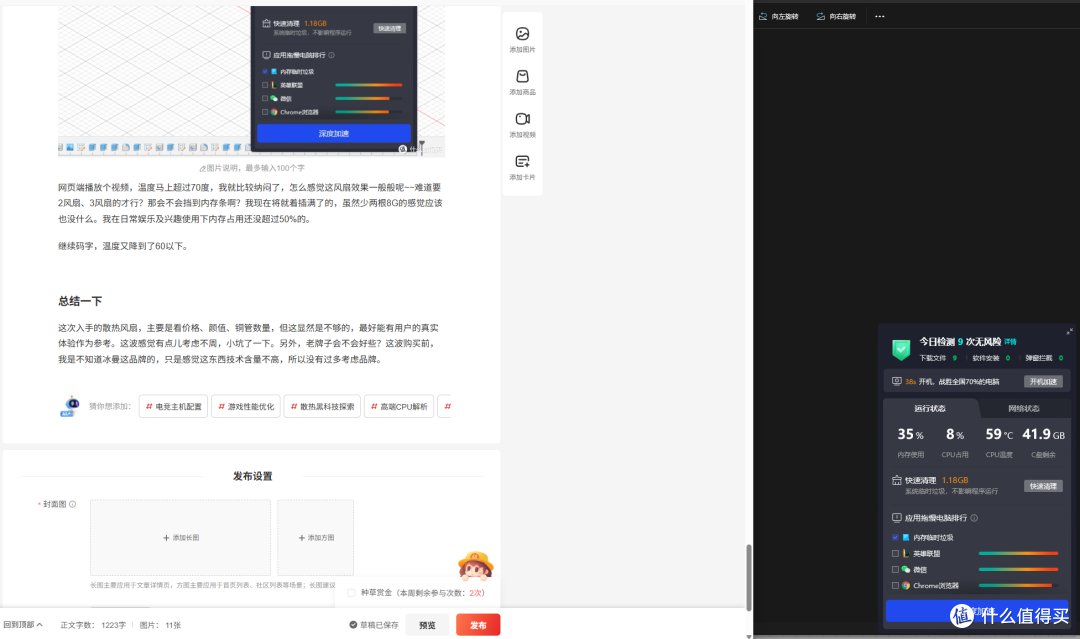
Task: Click the 下载文件 9 stat in security panel
Action: (x=937, y=358)
